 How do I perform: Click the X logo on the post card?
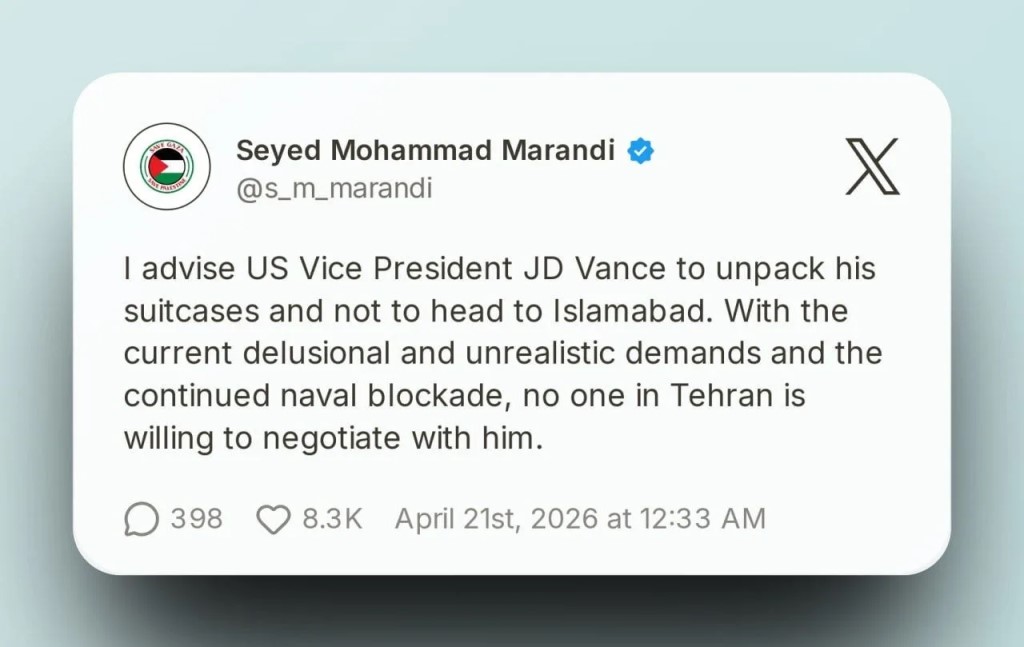872,166
